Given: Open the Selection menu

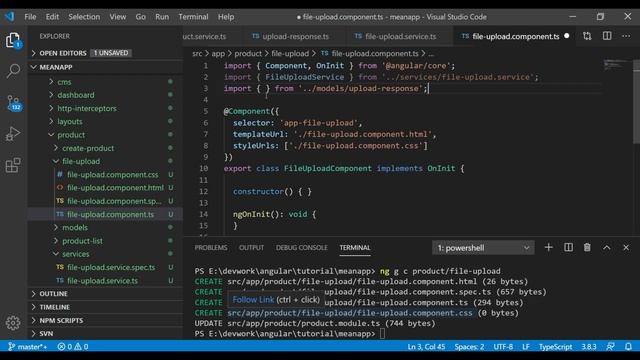Looking at the screenshot, I should (x=84, y=17).
